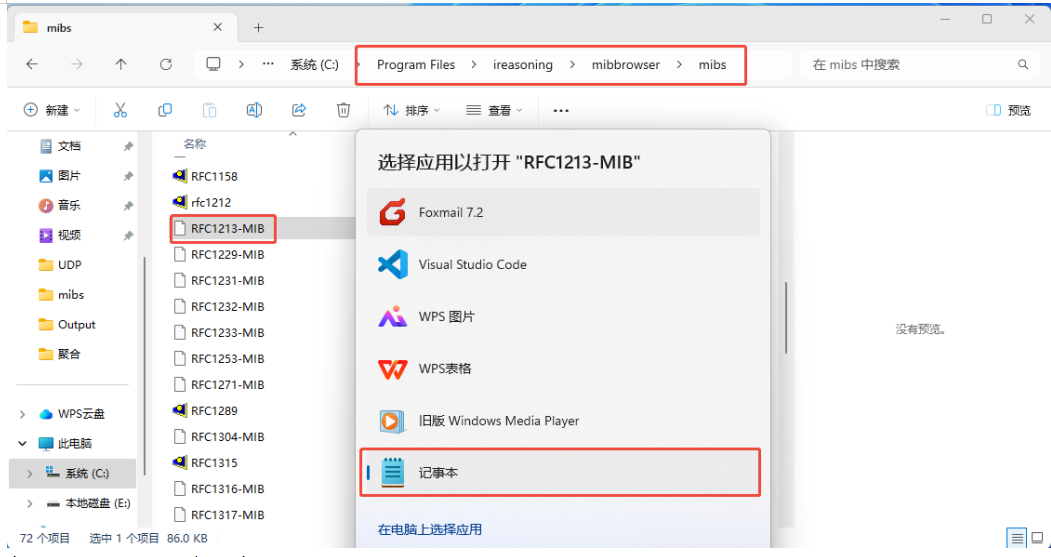Switch to large icons view in status bar

click(1036, 538)
